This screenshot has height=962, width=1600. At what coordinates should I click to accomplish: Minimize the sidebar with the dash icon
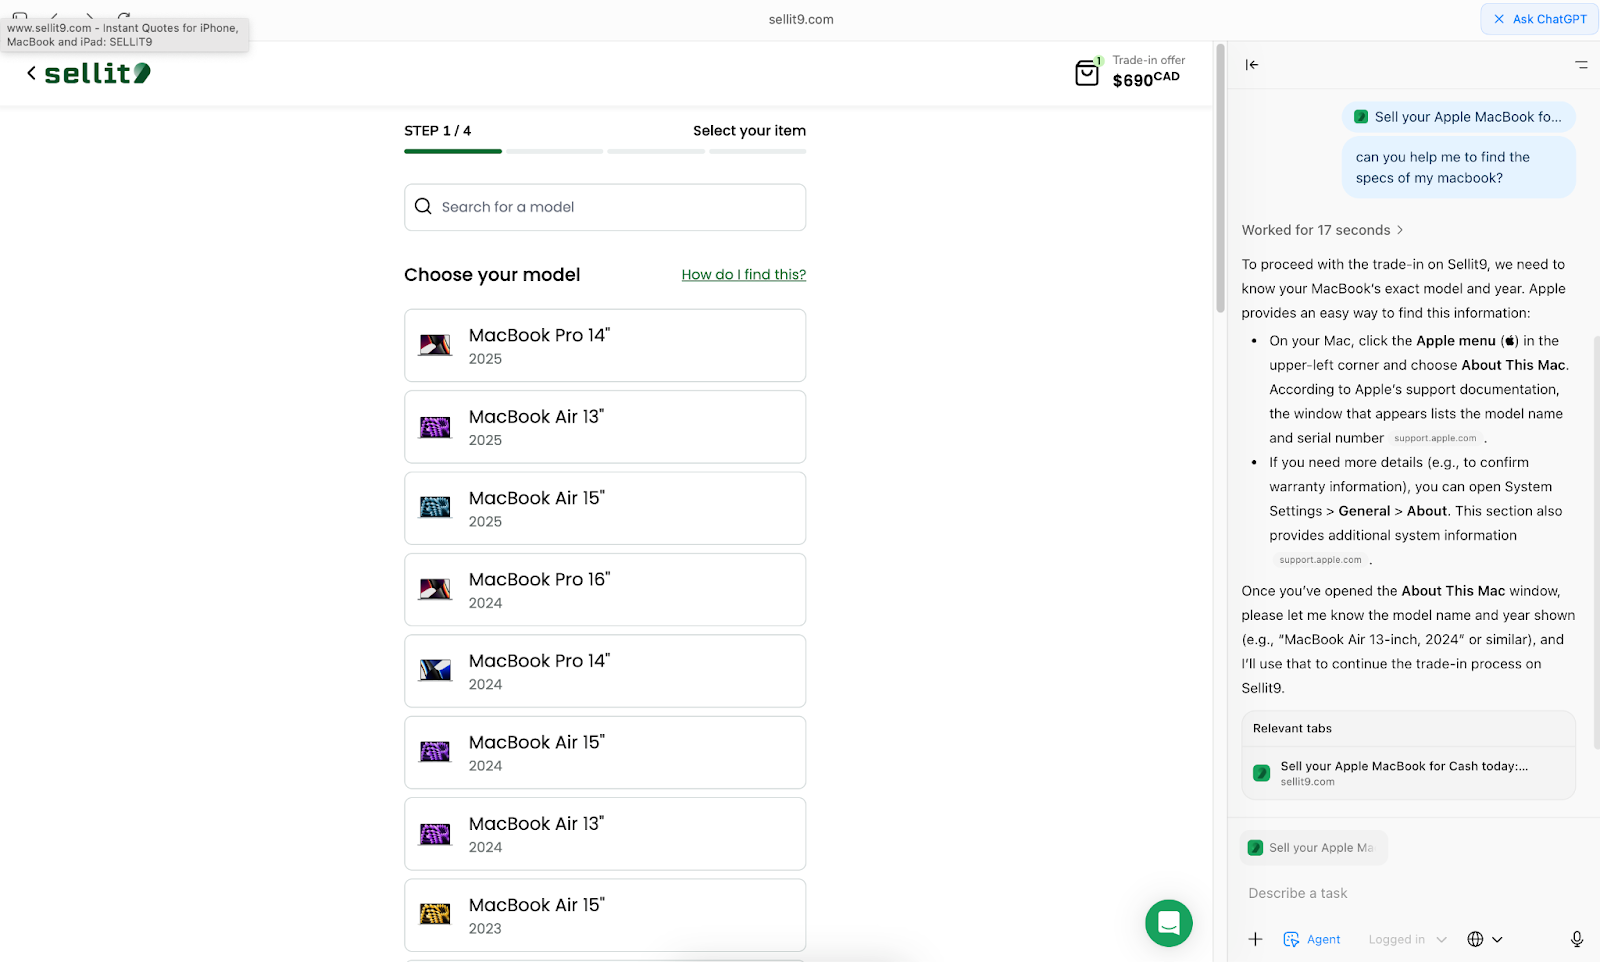(x=1581, y=65)
